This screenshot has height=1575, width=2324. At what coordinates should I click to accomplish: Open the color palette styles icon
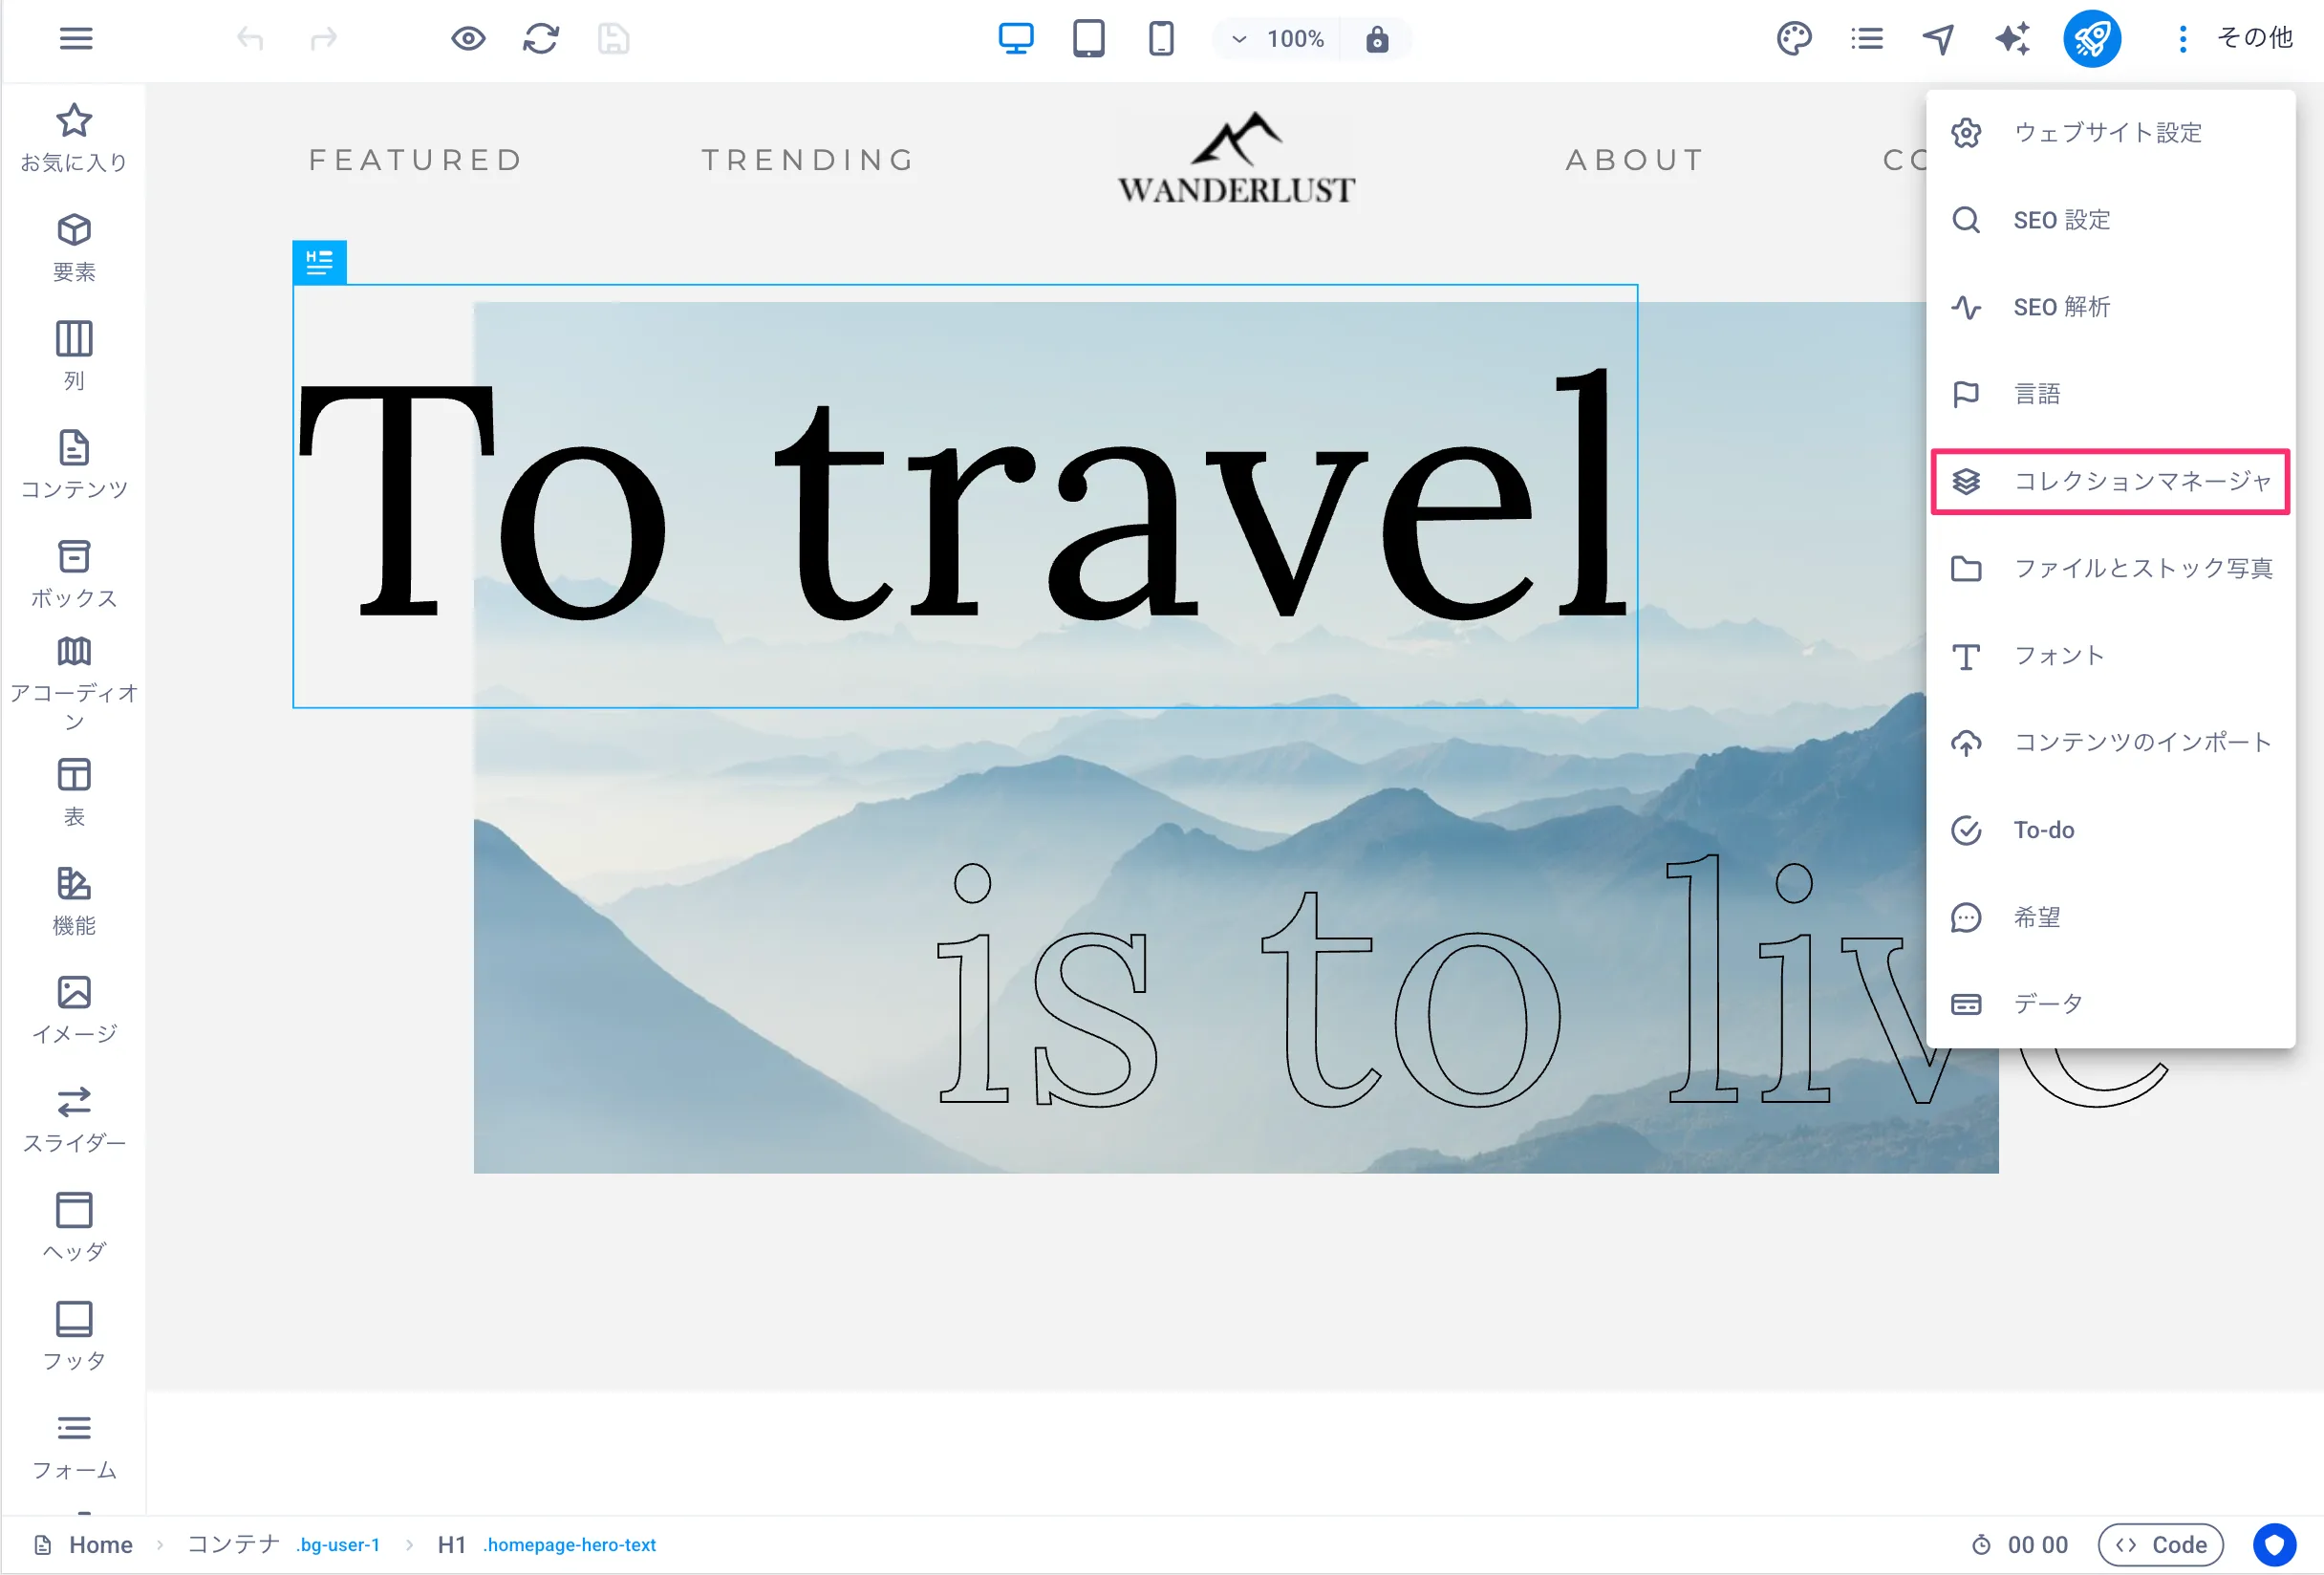point(1794,39)
